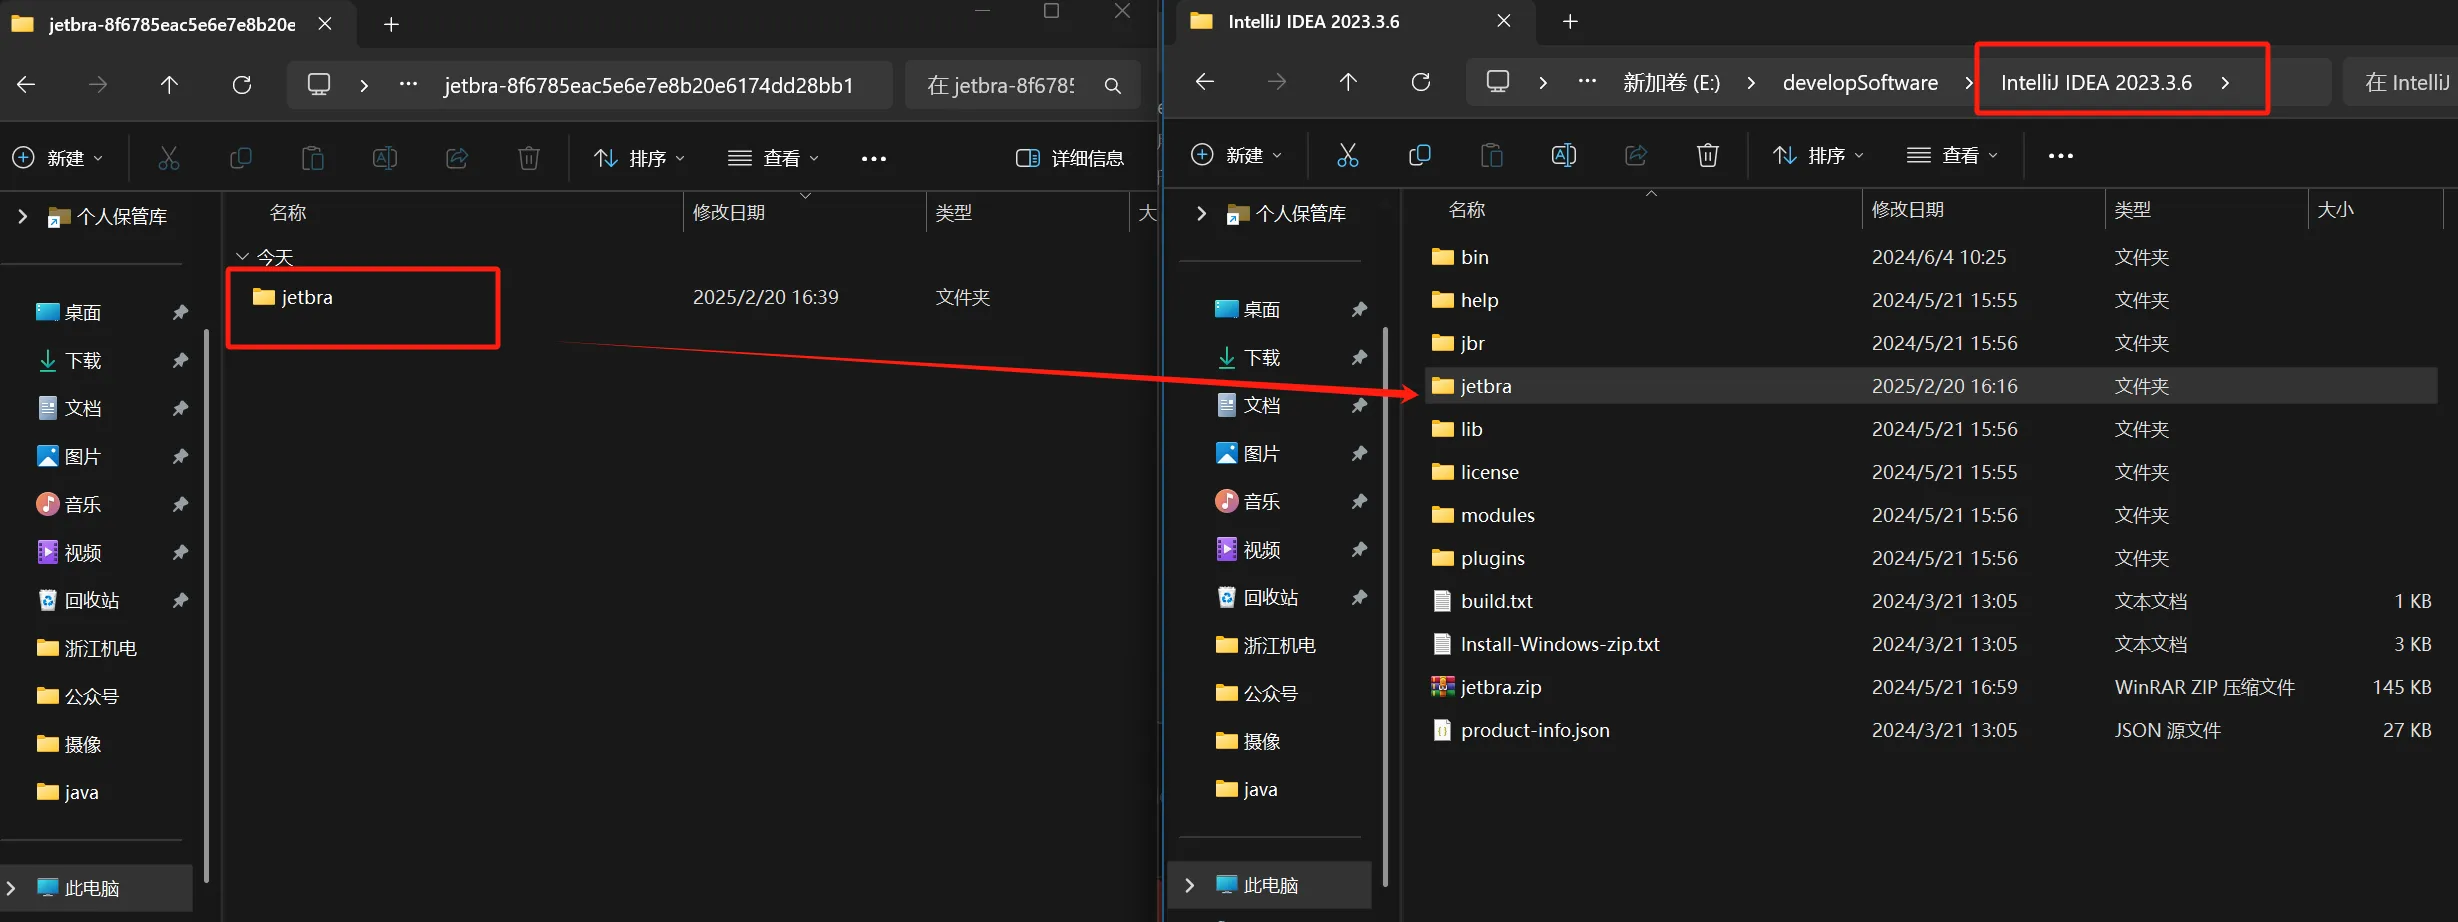2458x922 pixels.
Task: Open 排序 dropdown in jetbra window
Action: pyautogui.click(x=639, y=158)
